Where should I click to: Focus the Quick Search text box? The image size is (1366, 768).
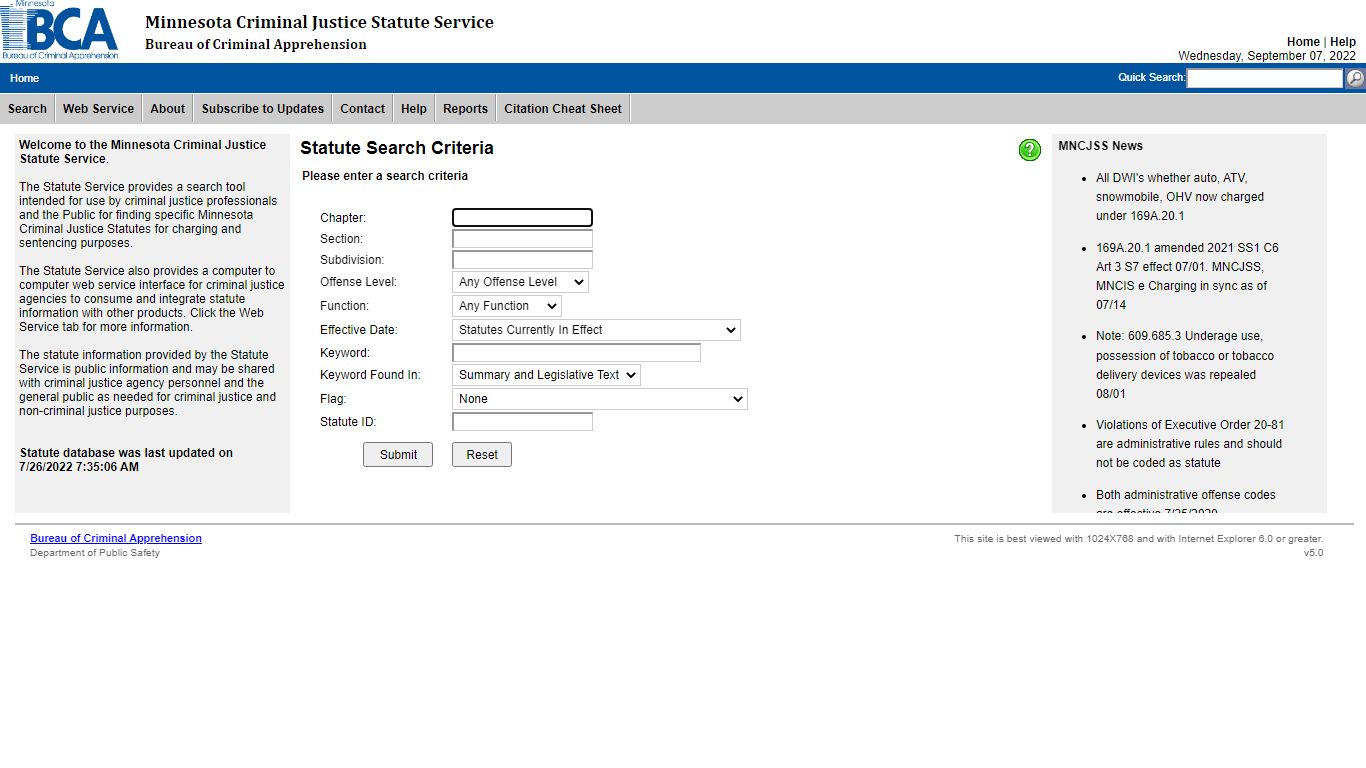[x=1265, y=78]
